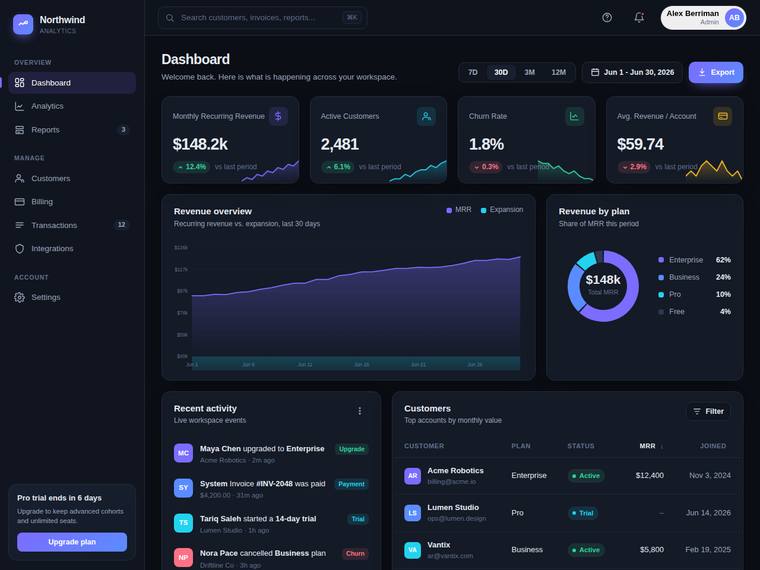Click the VA avatar for Vantix
760x570 pixels.
(x=412, y=550)
